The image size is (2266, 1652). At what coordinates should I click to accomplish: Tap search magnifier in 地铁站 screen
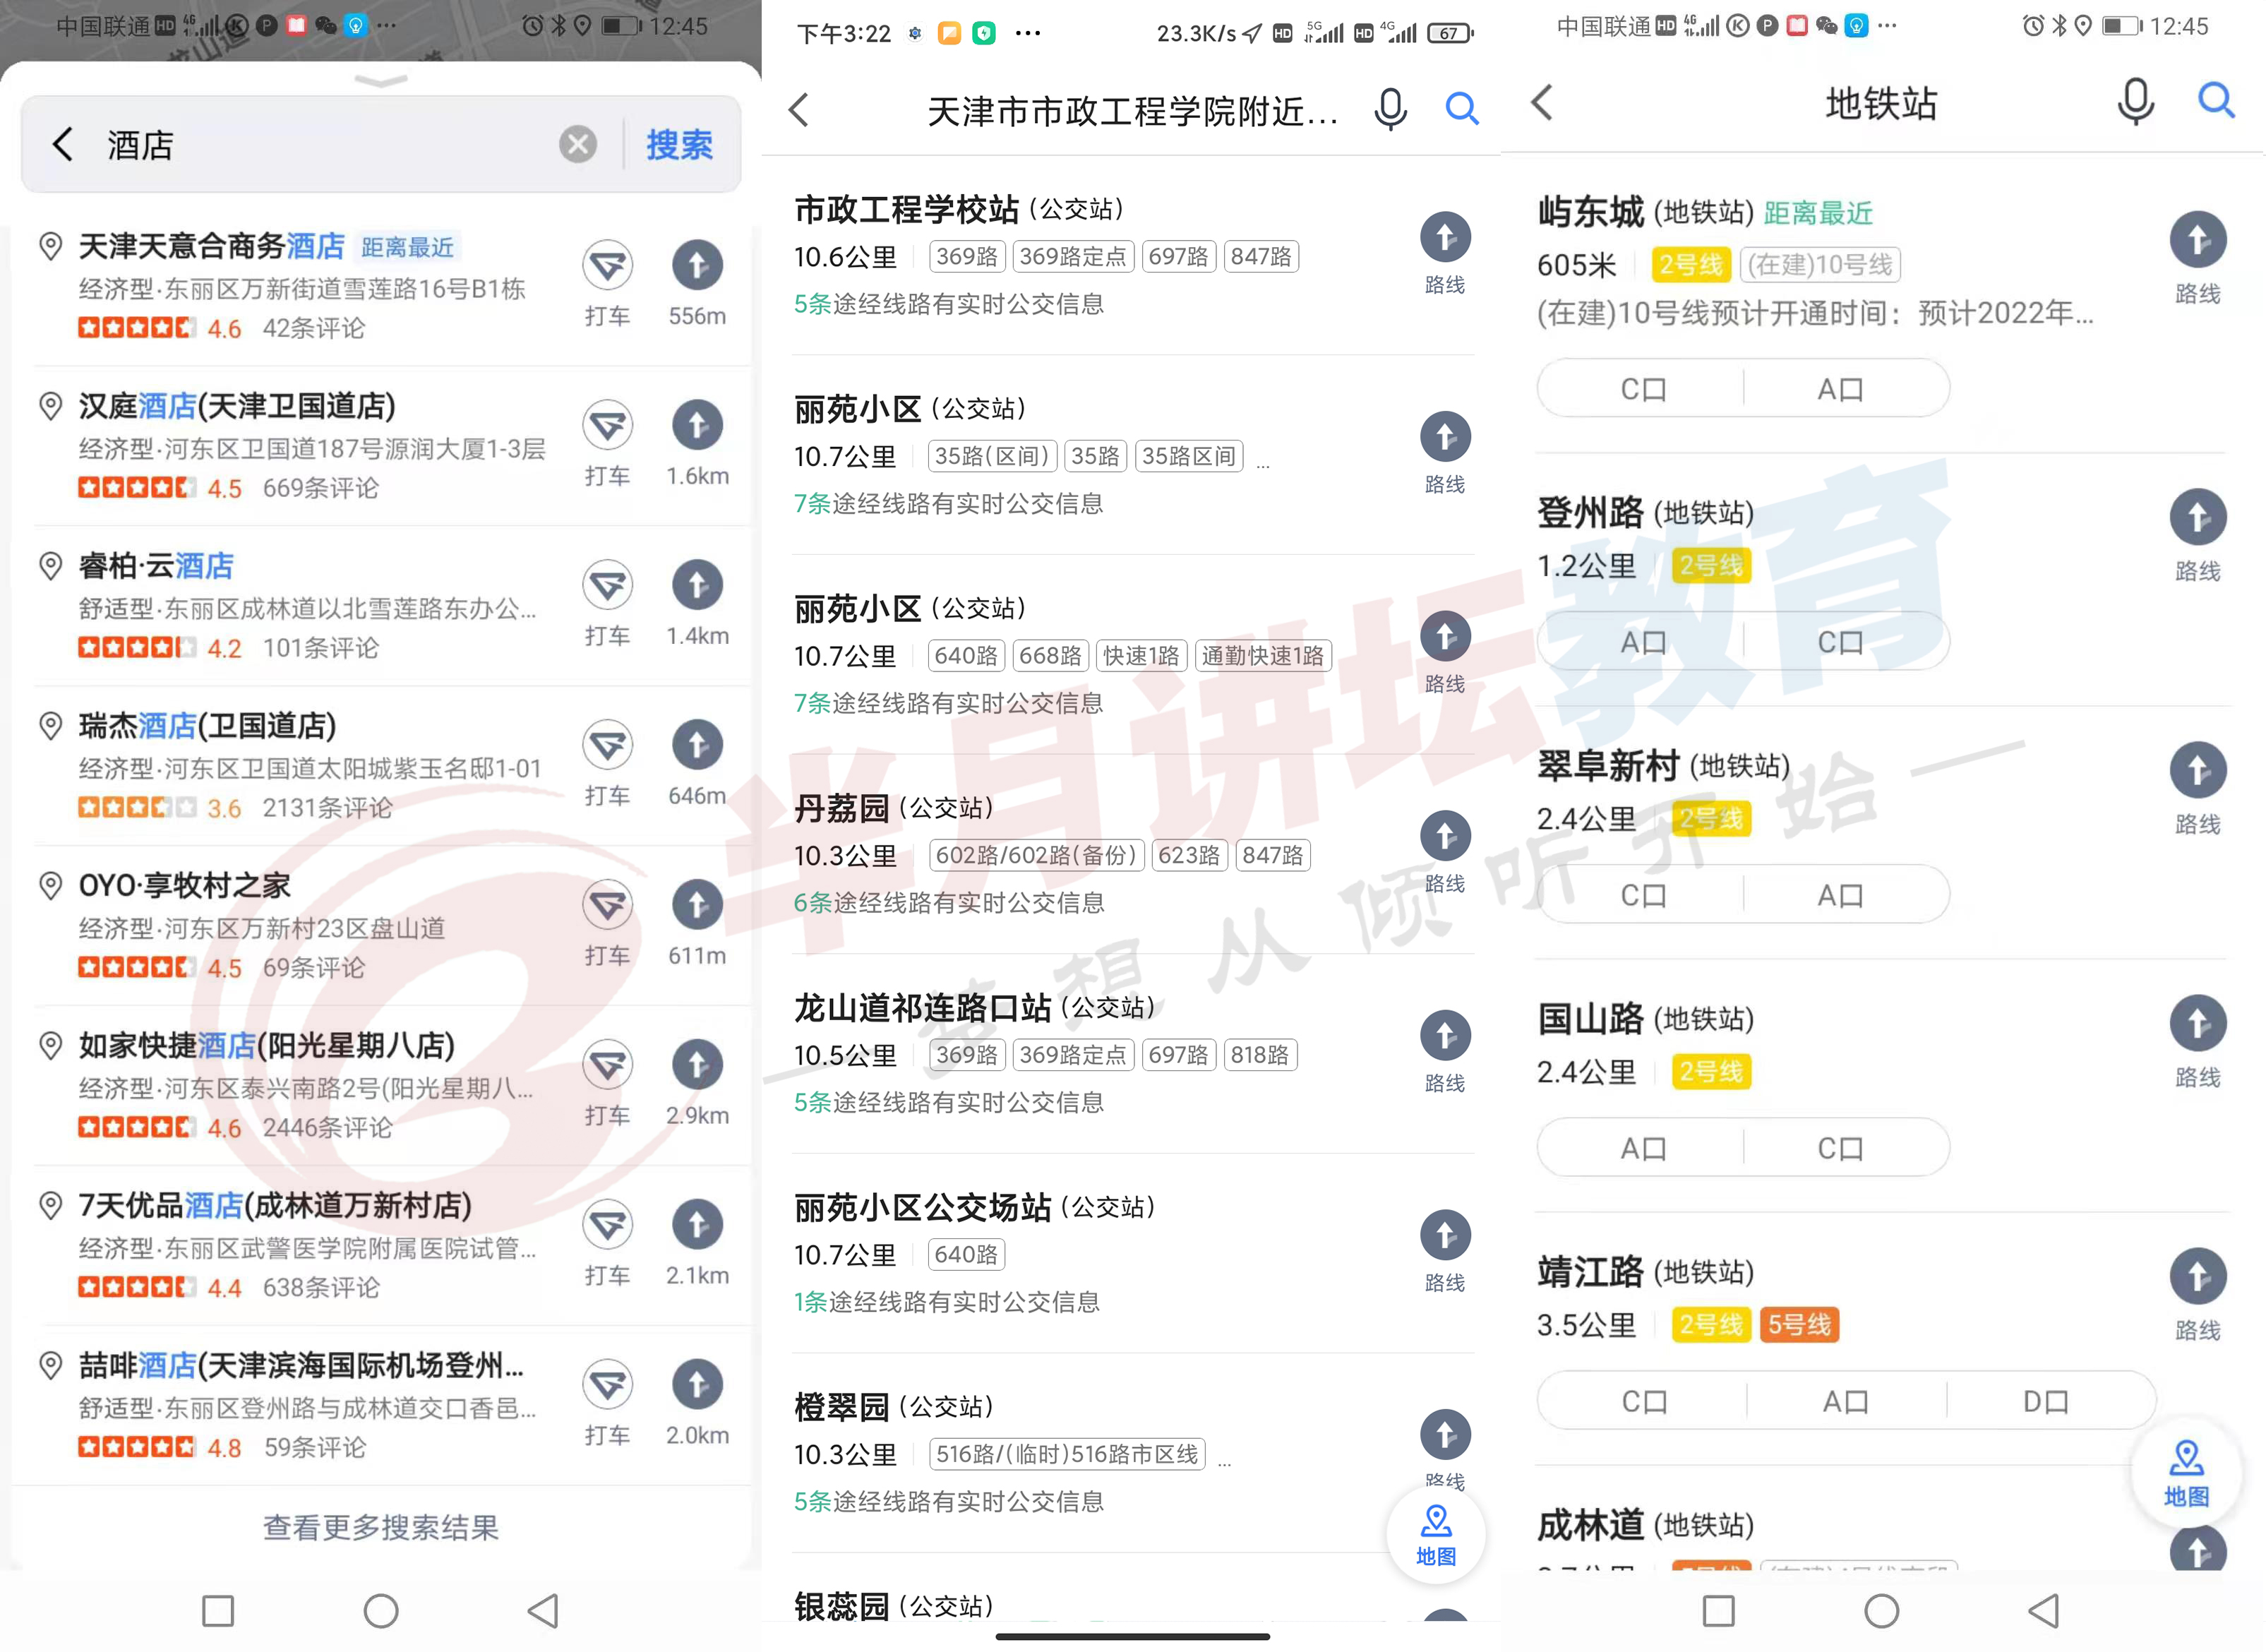(x=2215, y=101)
